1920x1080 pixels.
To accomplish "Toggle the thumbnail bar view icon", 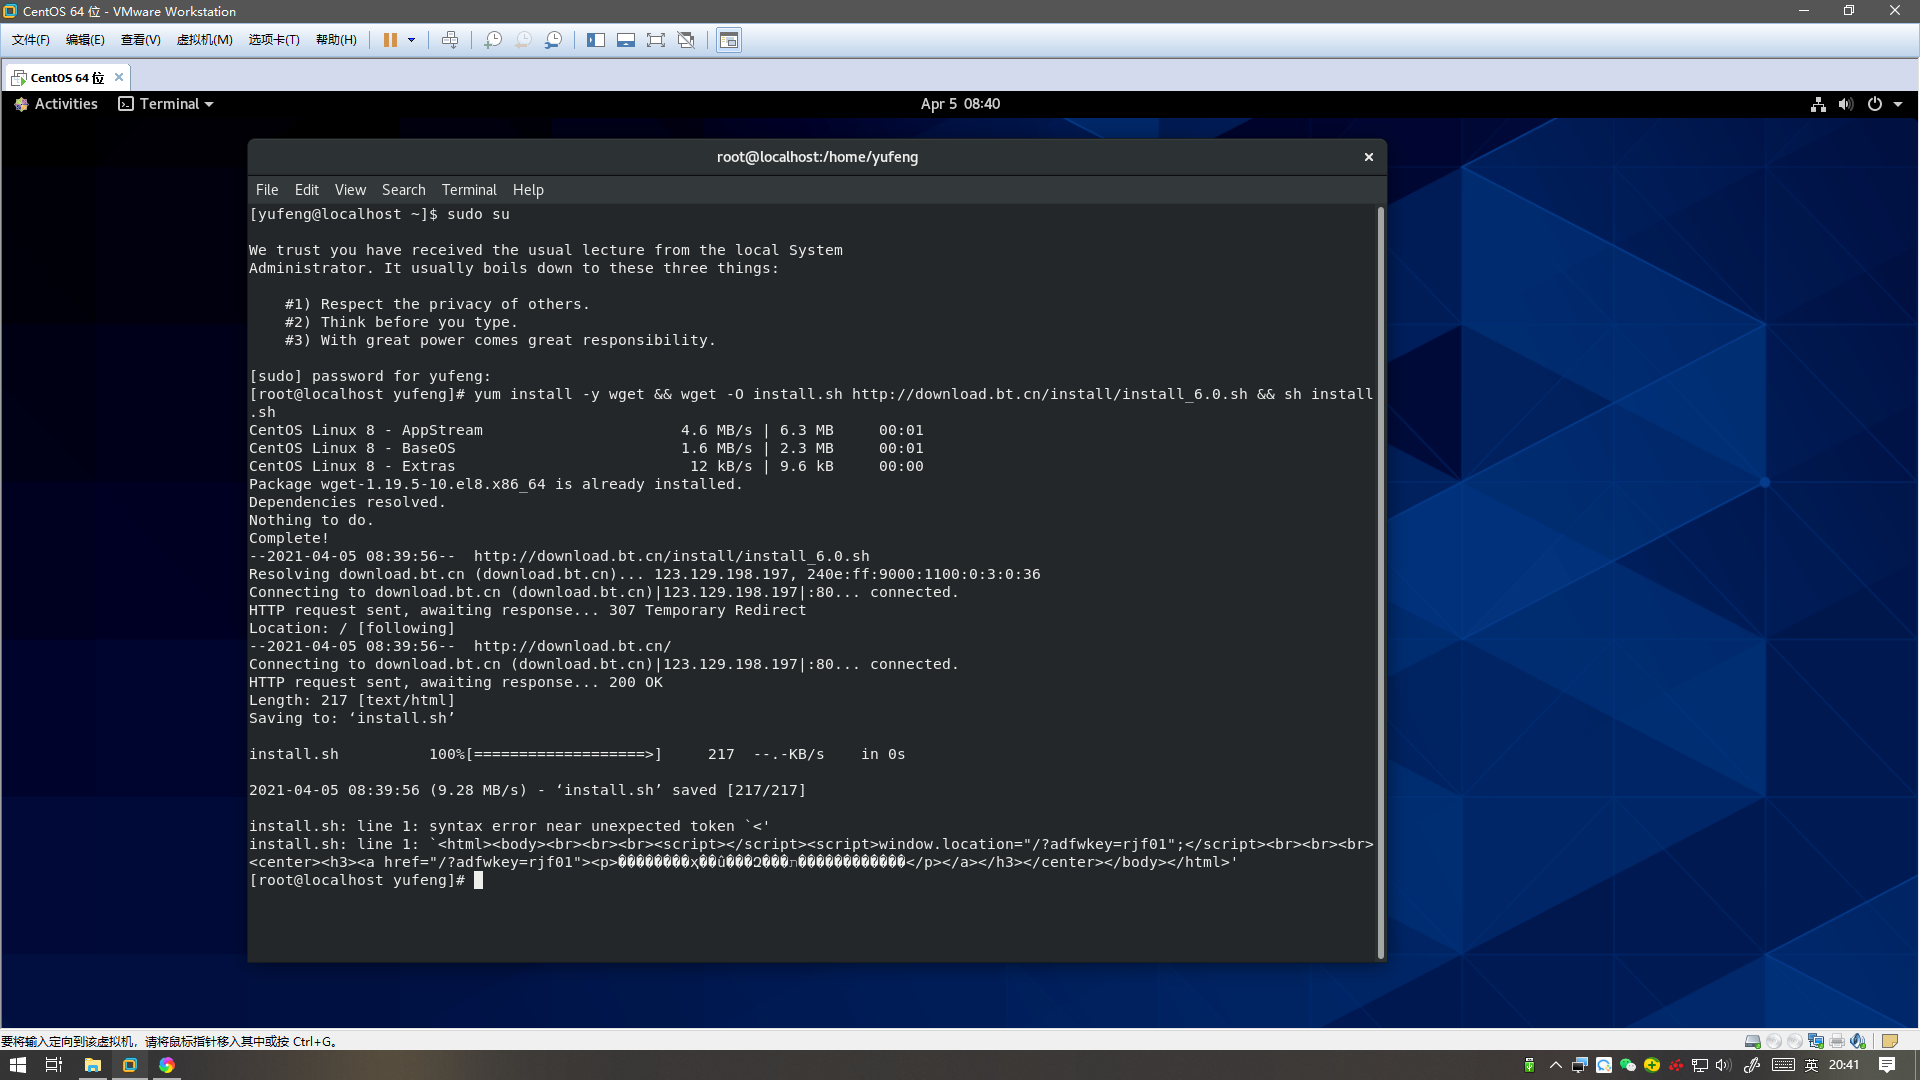I will click(x=626, y=40).
